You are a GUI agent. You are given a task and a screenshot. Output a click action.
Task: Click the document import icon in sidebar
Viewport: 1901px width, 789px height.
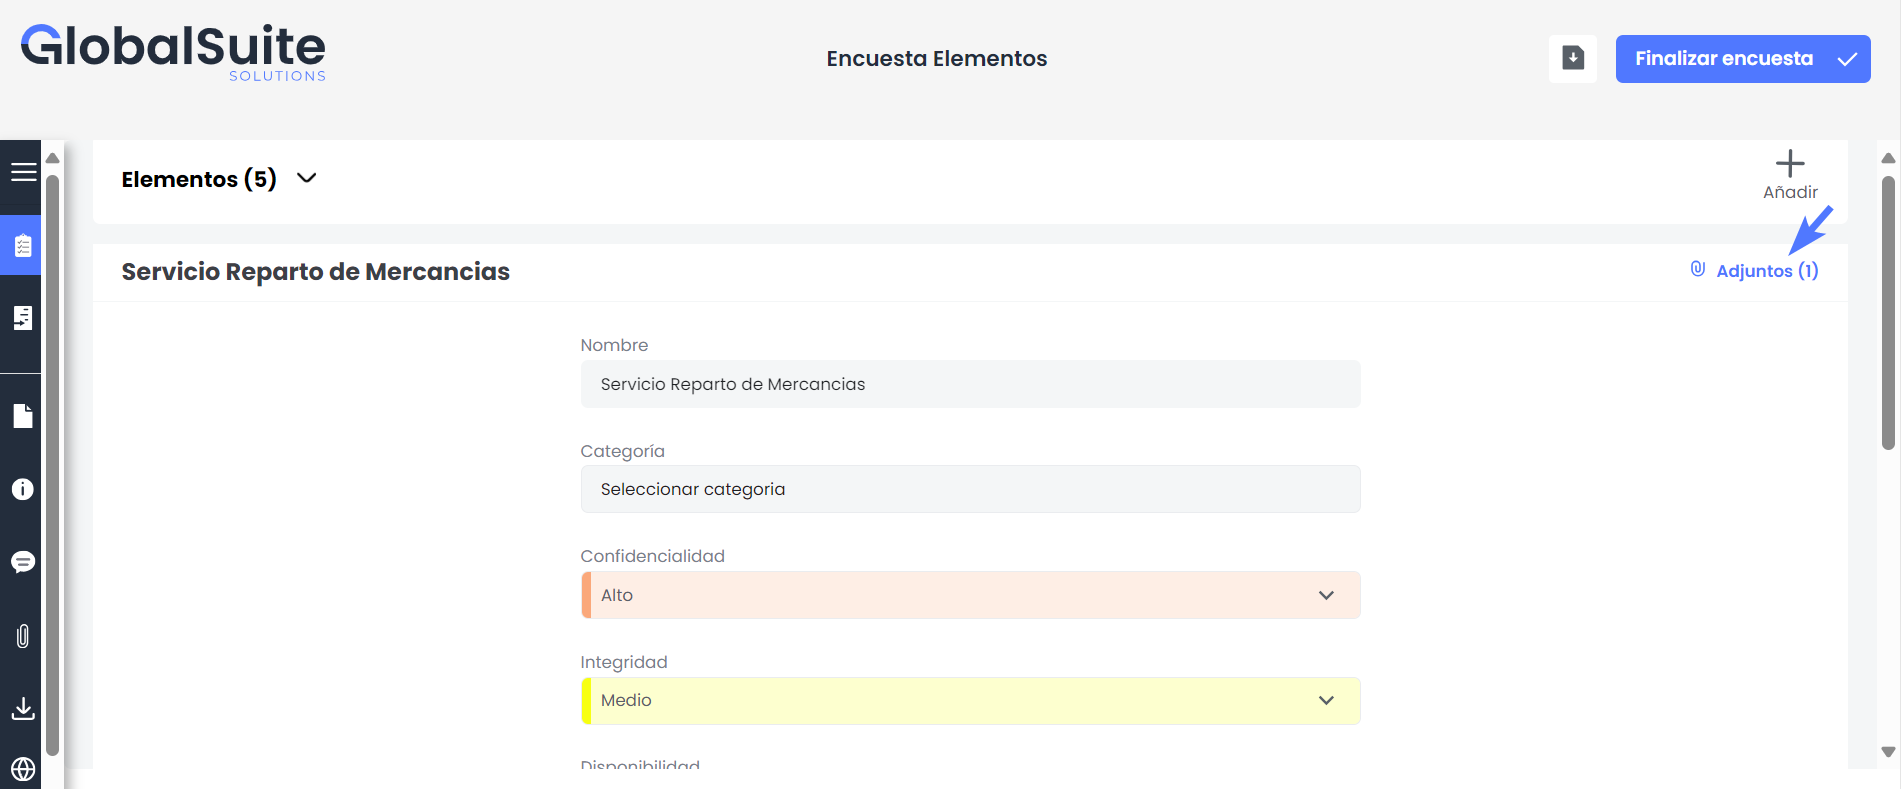click(x=22, y=318)
